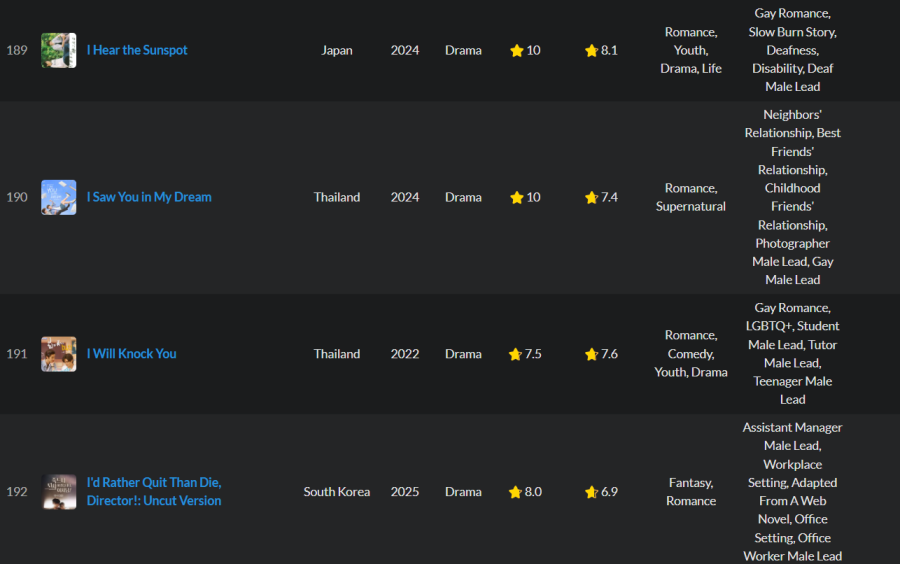
Task: Click the I Saw You in My Dream poster
Action: click(59, 197)
